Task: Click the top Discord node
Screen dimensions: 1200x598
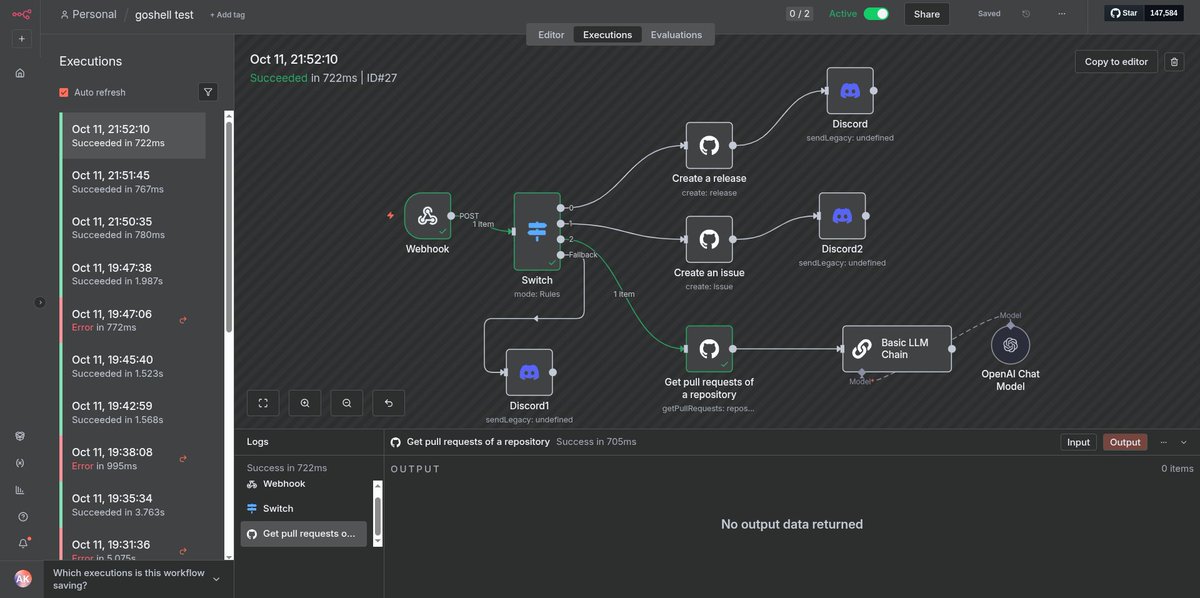Action: pyautogui.click(x=850, y=91)
